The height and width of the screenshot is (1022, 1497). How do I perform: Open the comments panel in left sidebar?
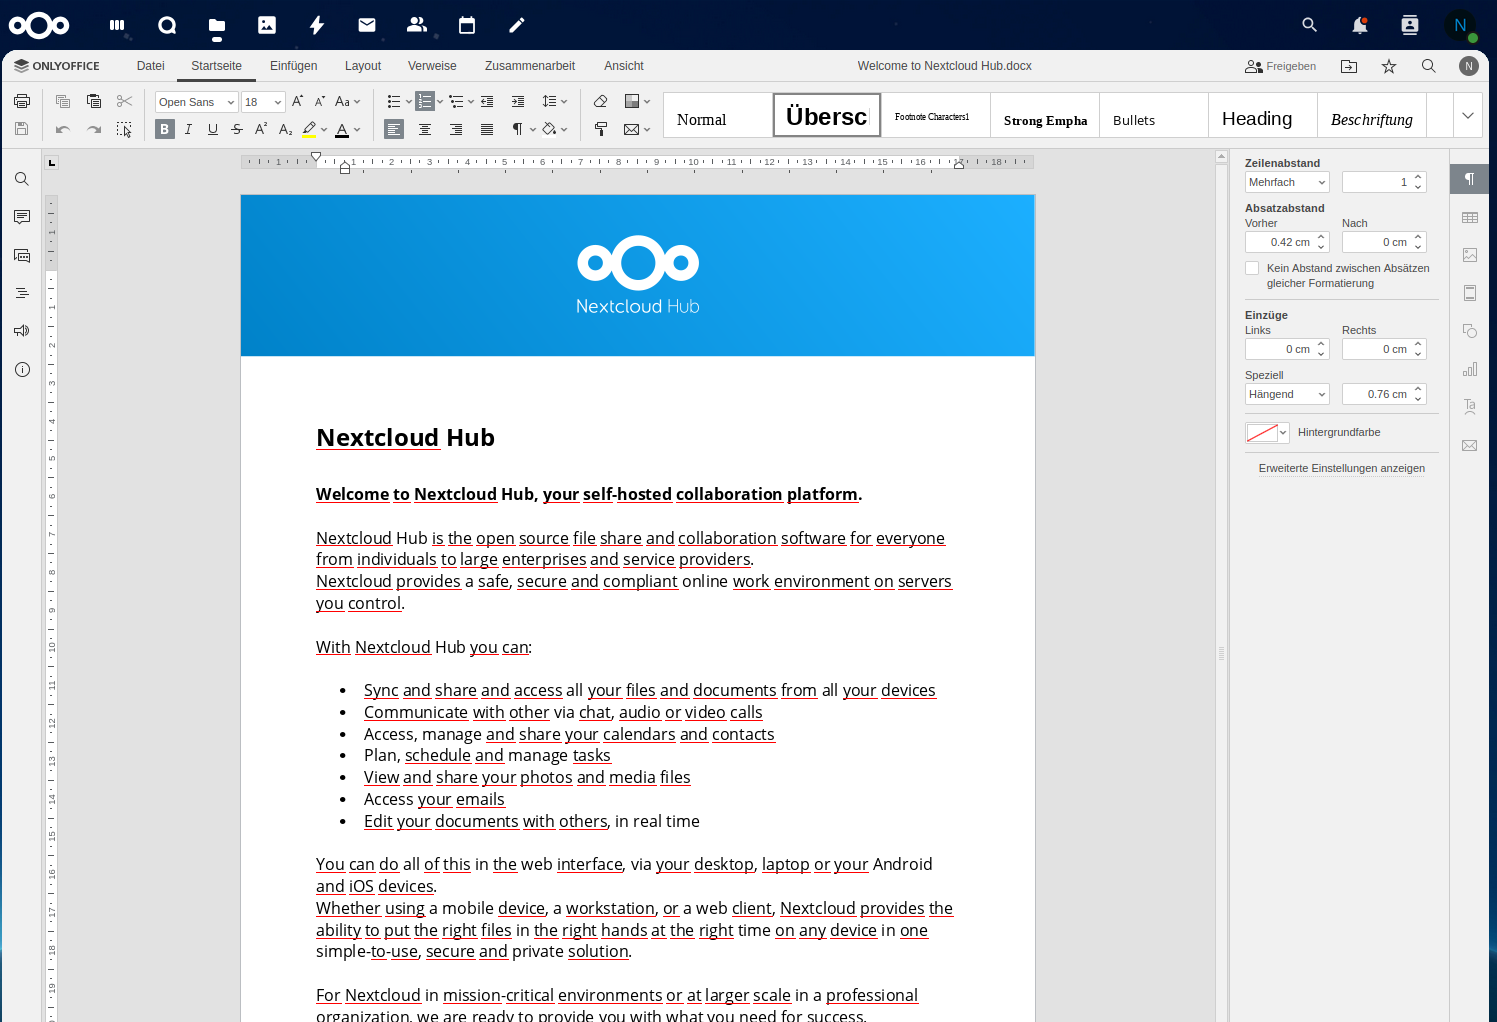[x=22, y=217]
